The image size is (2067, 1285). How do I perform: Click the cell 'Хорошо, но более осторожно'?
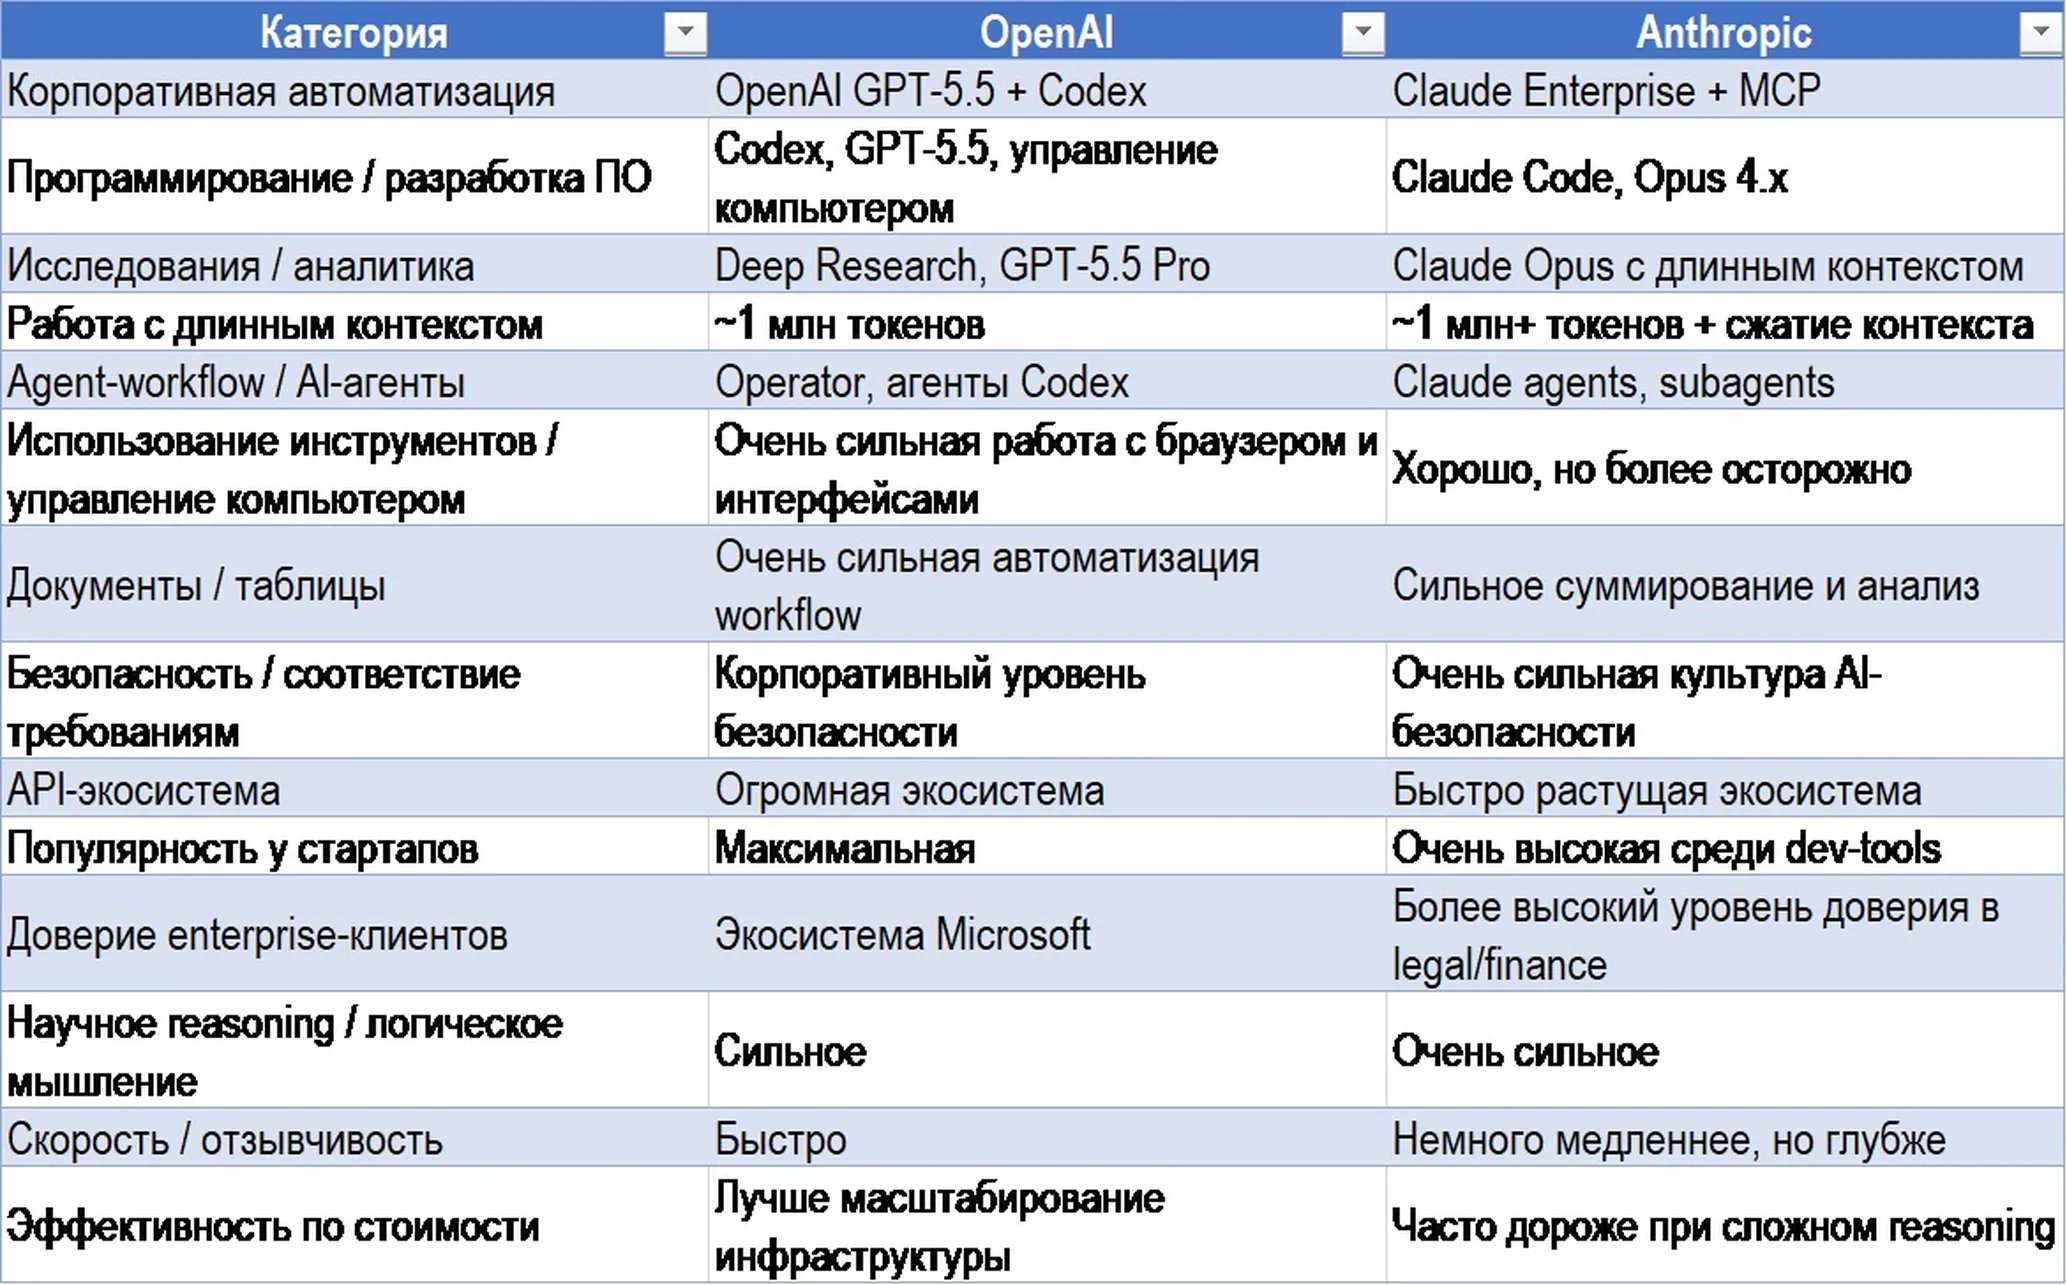click(1725, 468)
